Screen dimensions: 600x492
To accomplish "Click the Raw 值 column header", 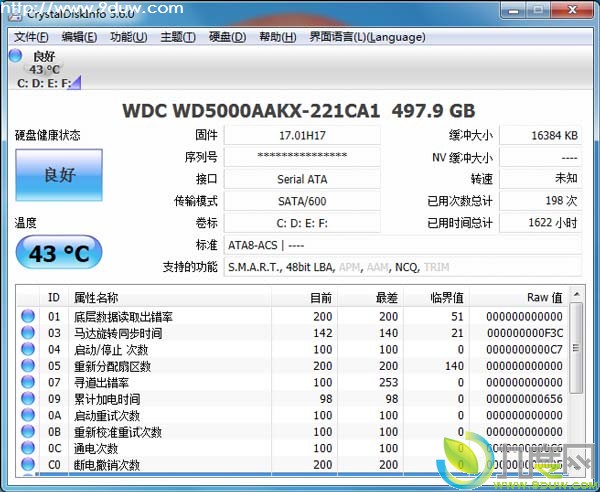I will [x=519, y=297].
